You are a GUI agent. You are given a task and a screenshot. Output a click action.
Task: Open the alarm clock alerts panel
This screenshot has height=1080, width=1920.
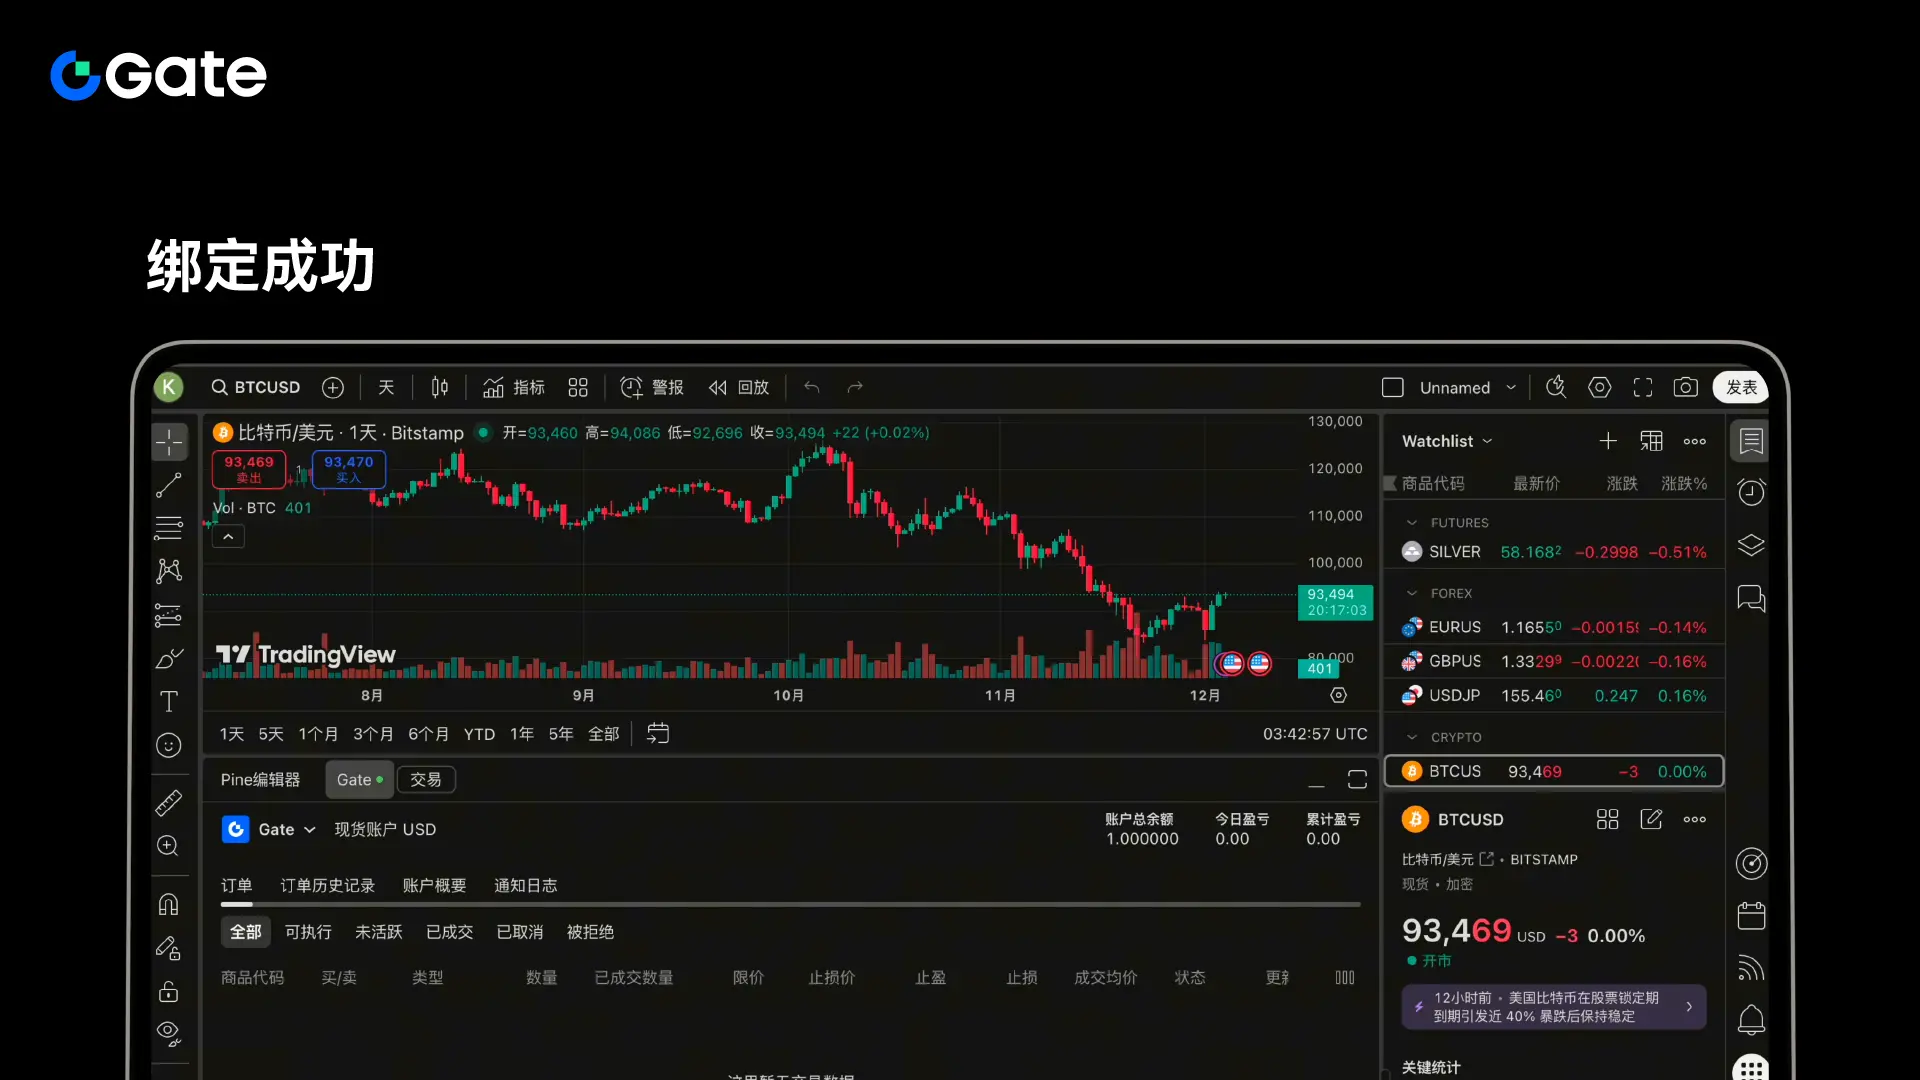pyautogui.click(x=1751, y=492)
